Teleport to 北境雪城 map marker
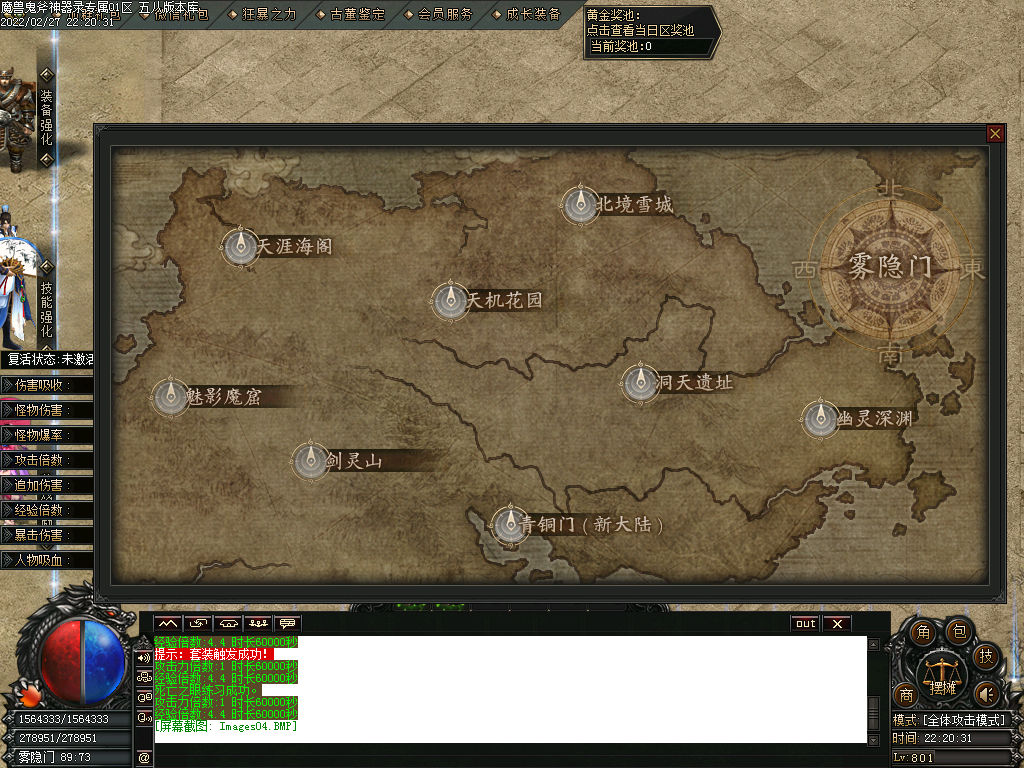1024x768 pixels. 580,204
